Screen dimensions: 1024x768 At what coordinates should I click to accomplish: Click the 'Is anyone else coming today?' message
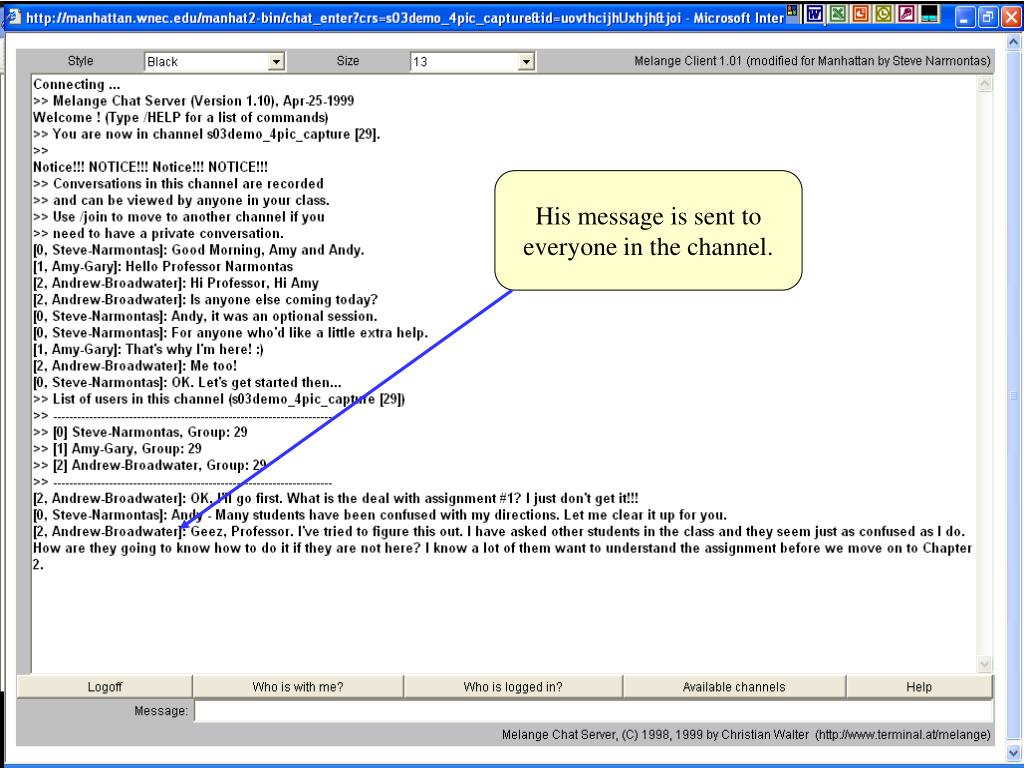coord(284,300)
